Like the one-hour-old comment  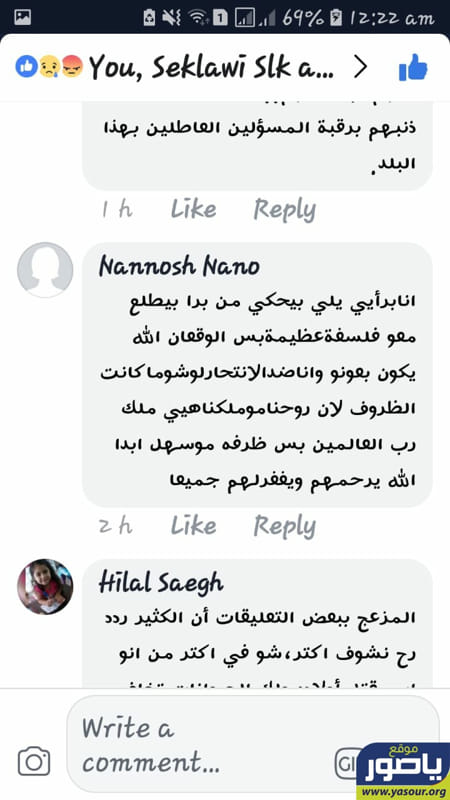[193, 208]
